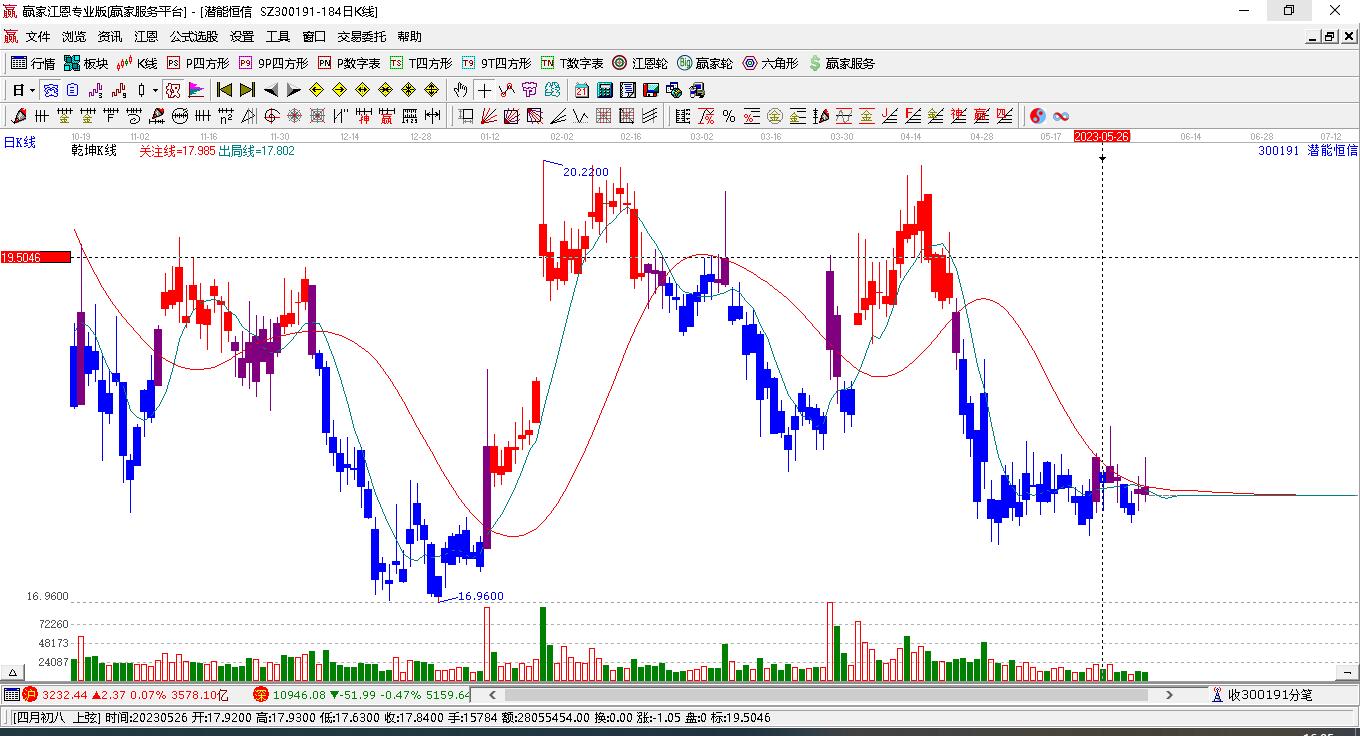Open the P四方形 tool
The image size is (1360, 736).
coord(197,63)
